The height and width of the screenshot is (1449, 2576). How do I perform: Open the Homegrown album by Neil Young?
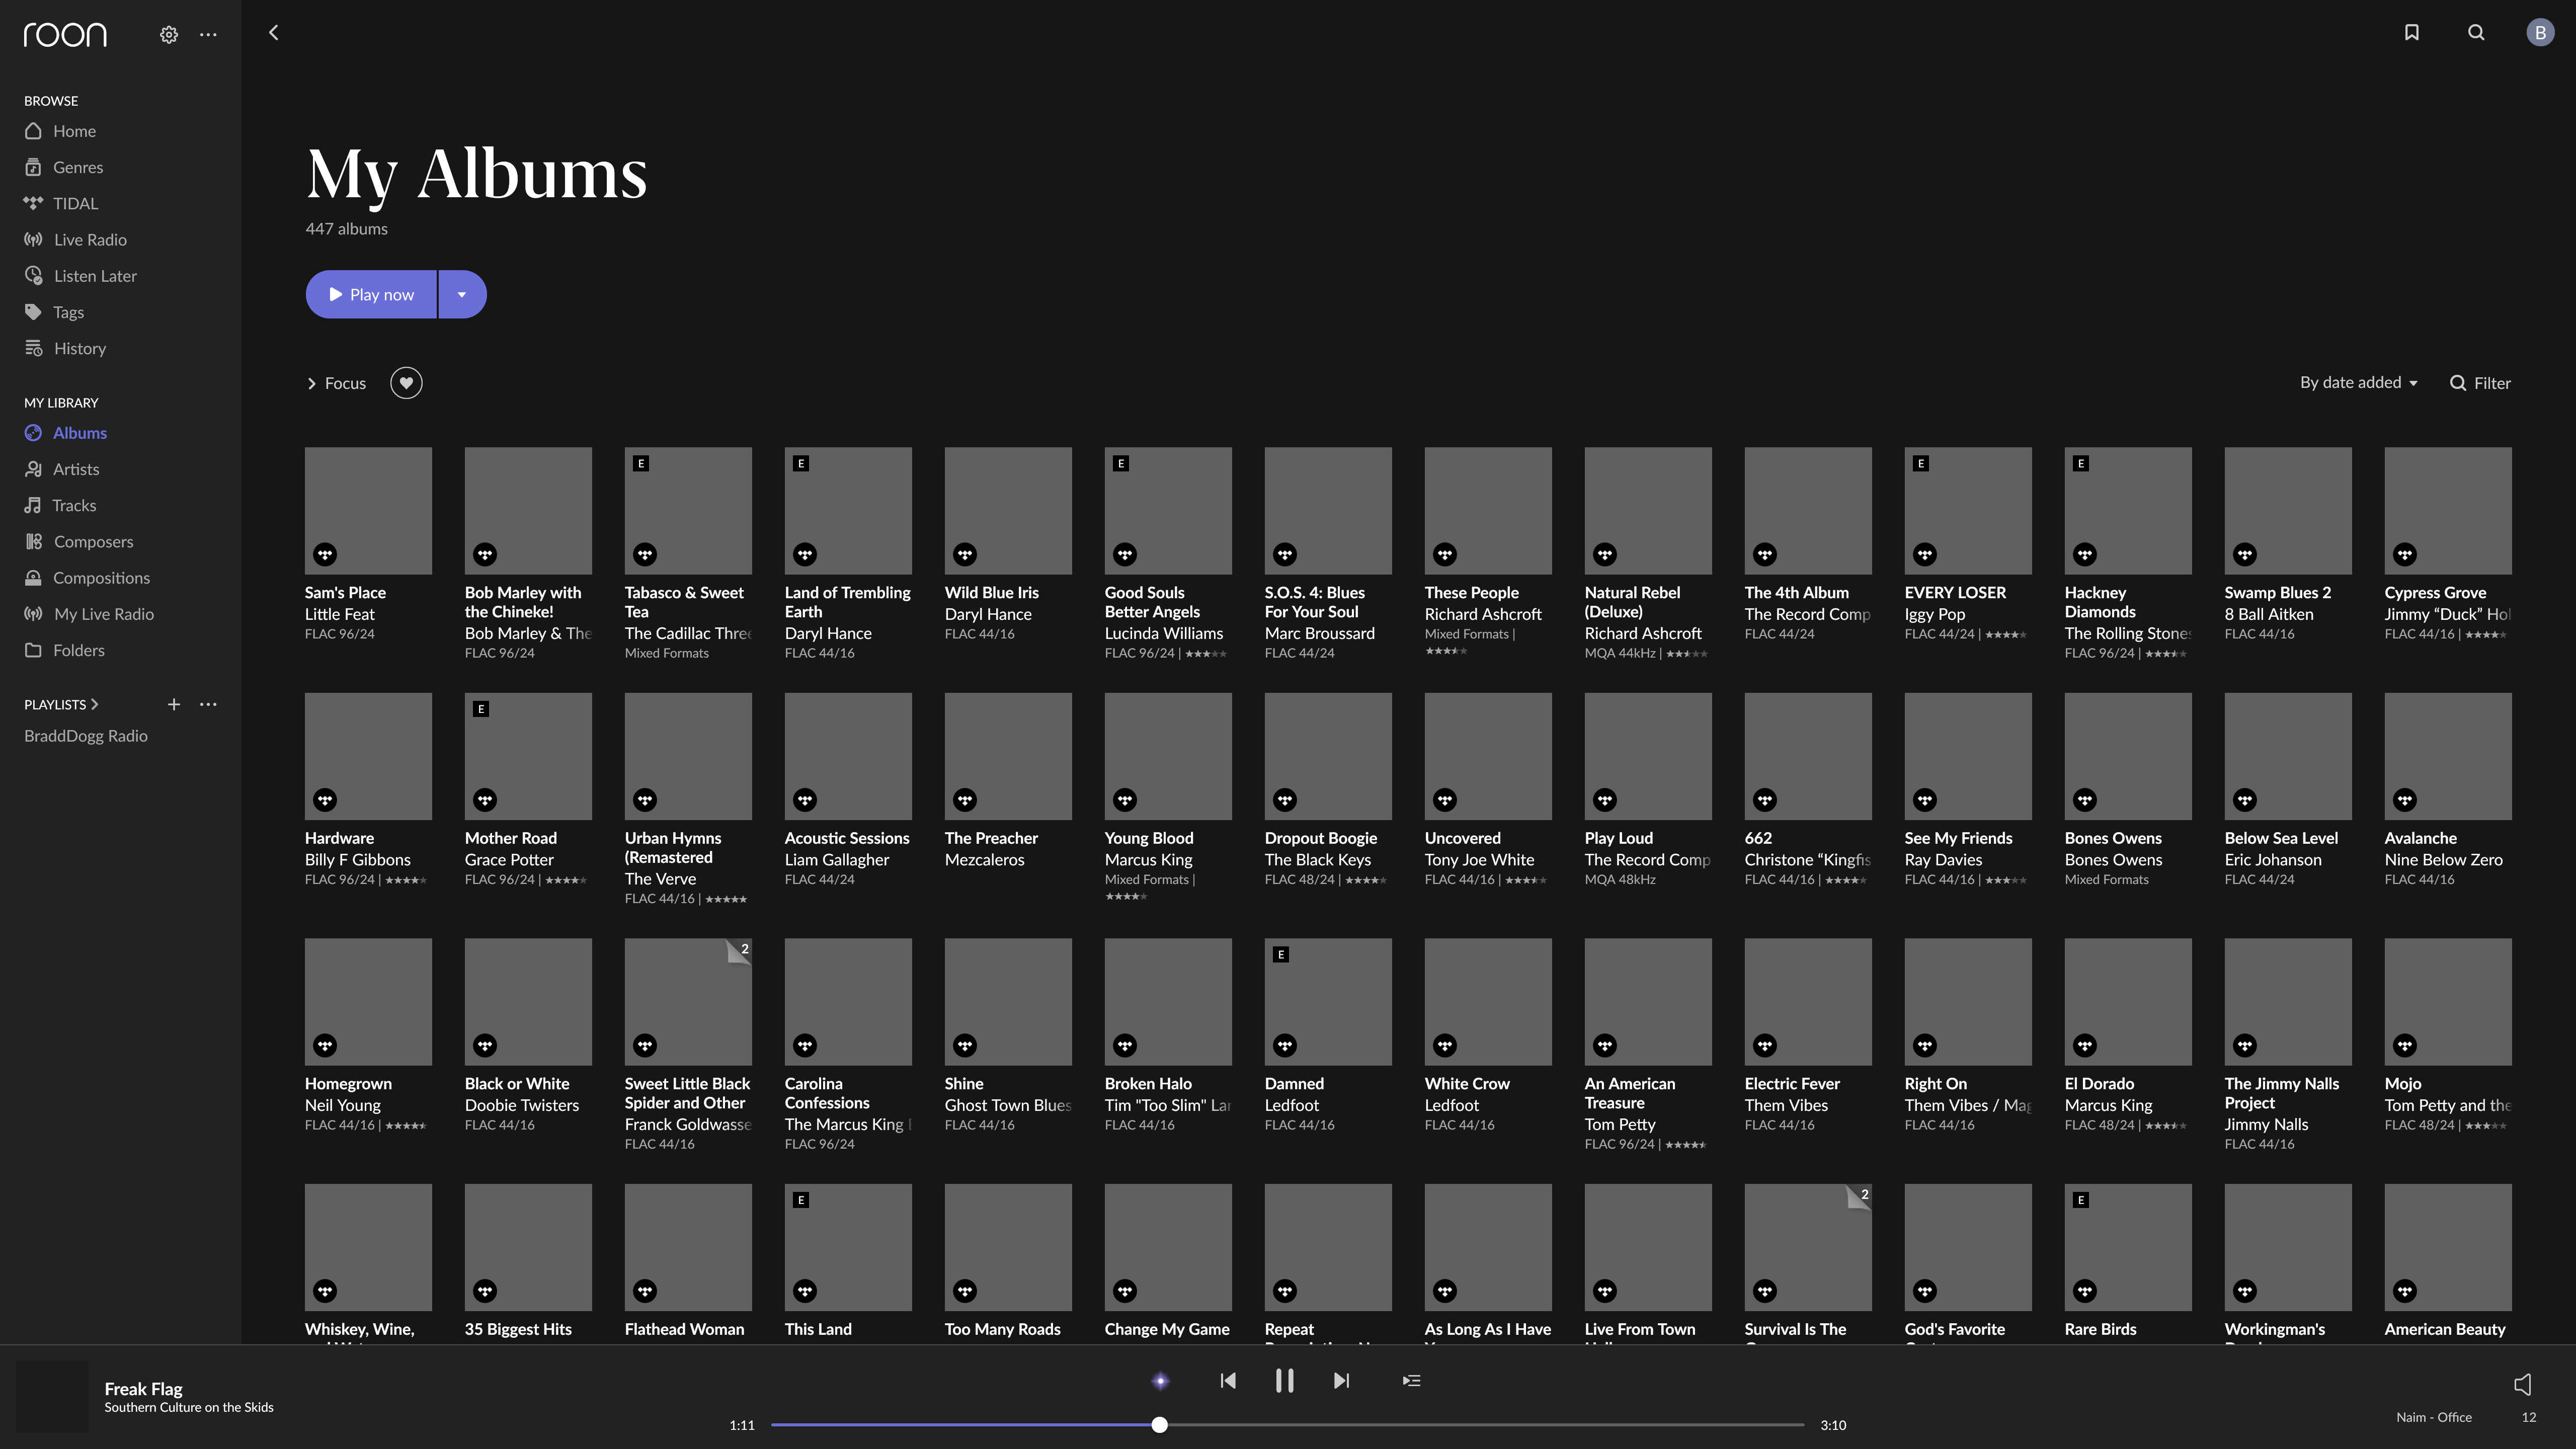368,1002
